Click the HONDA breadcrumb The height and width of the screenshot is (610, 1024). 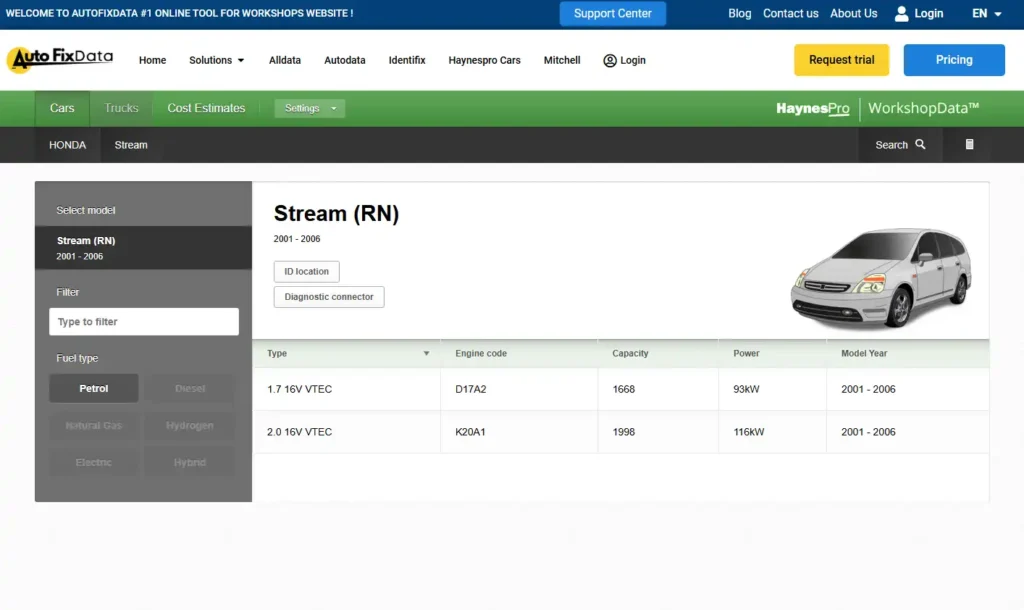tap(67, 145)
